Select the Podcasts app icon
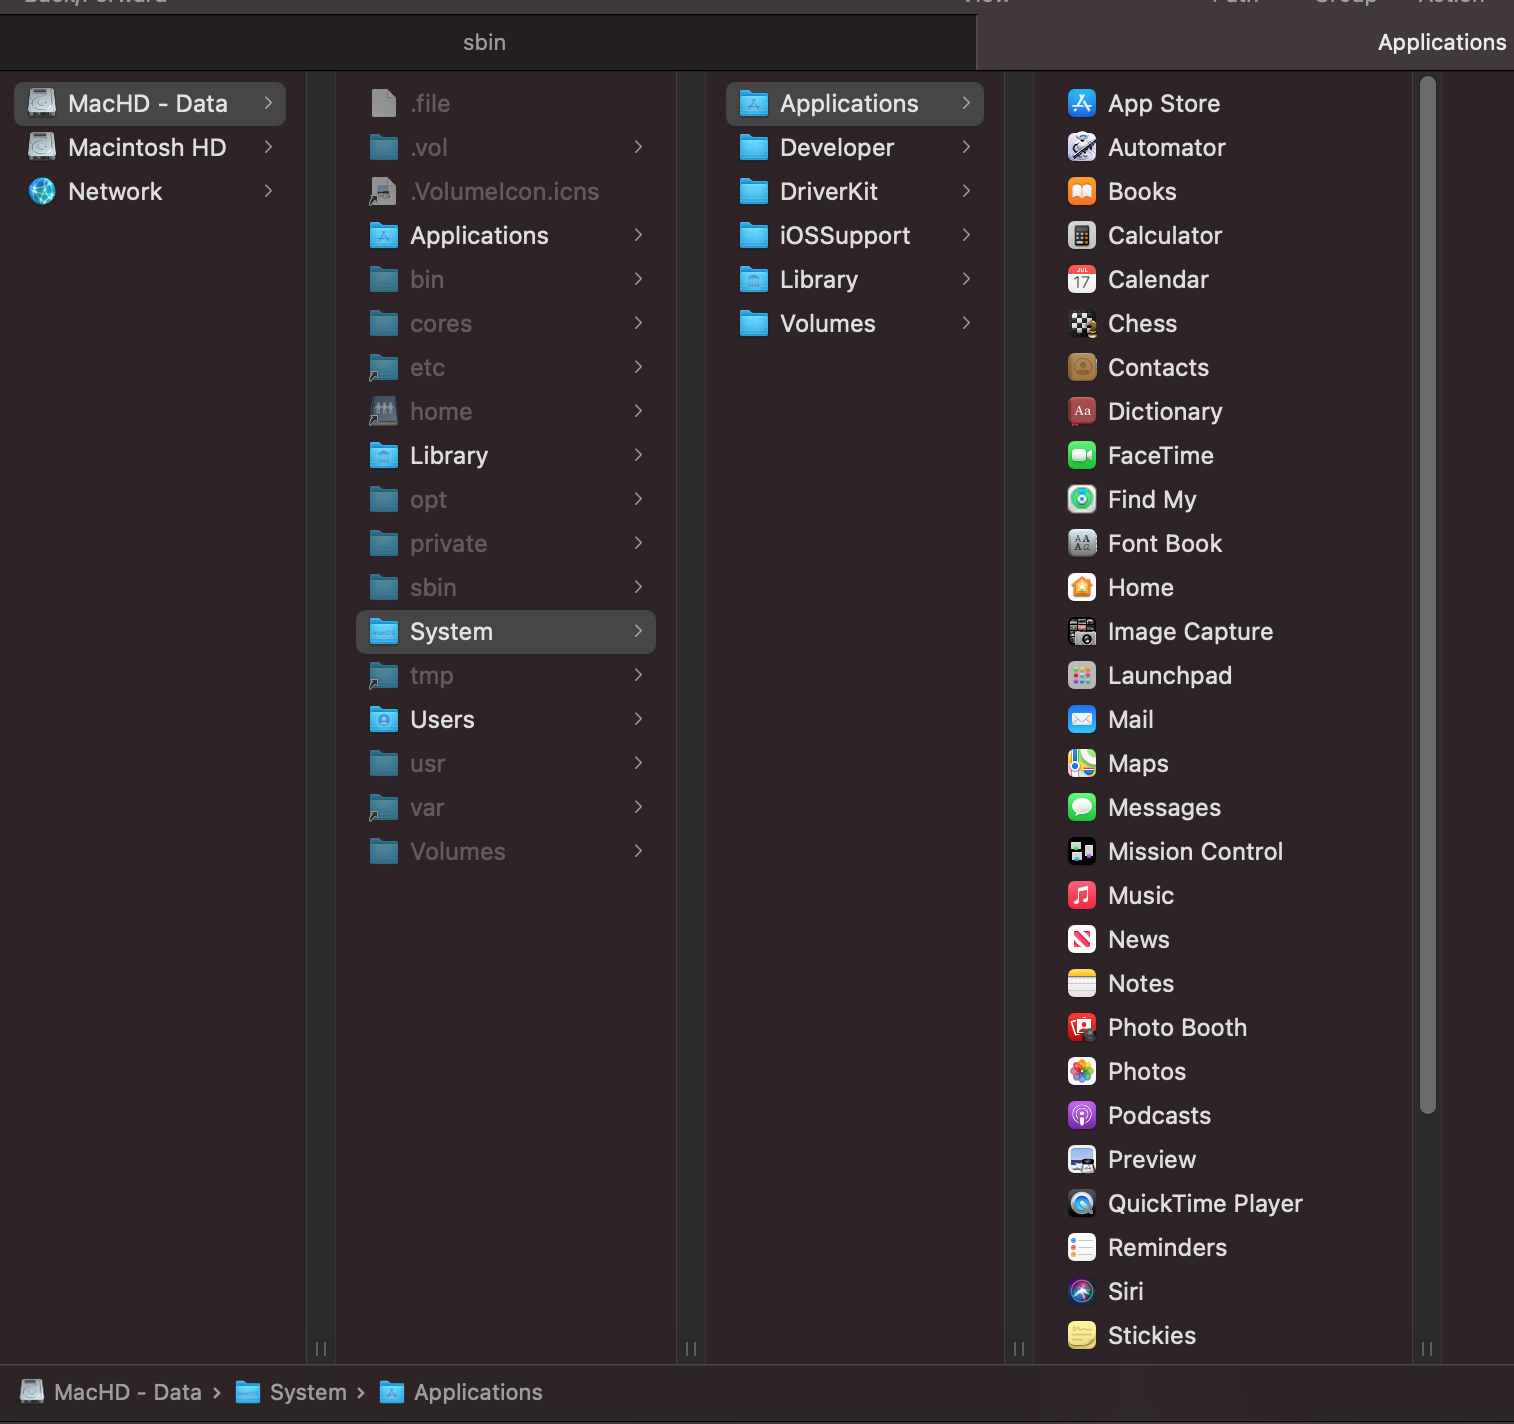 (1082, 1115)
